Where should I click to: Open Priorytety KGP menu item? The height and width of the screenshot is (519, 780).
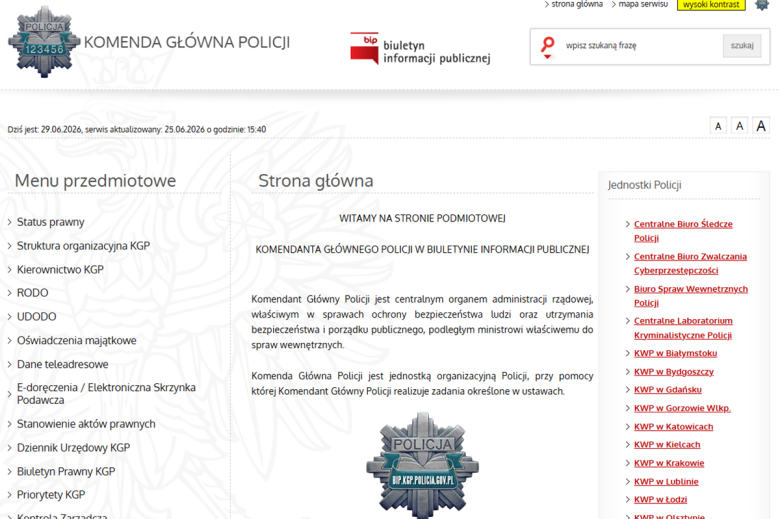(51, 495)
